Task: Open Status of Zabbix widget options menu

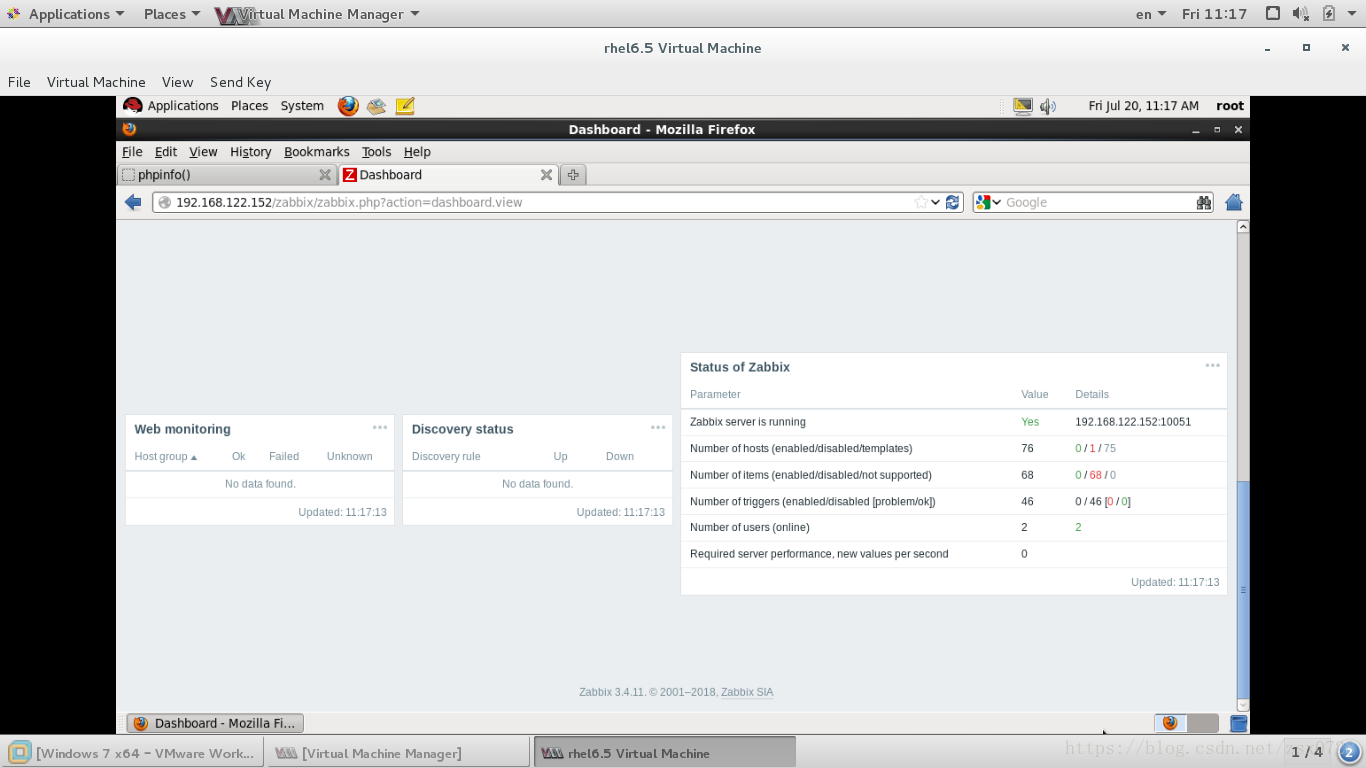Action: 1213,365
